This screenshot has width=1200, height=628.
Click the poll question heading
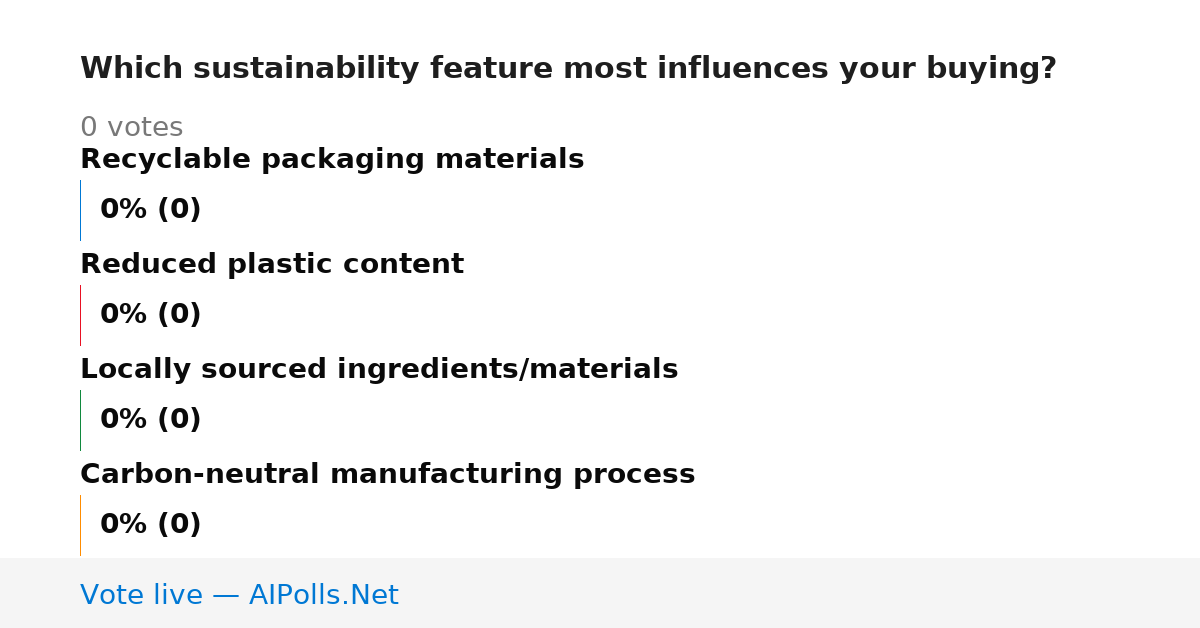tap(568, 69)
